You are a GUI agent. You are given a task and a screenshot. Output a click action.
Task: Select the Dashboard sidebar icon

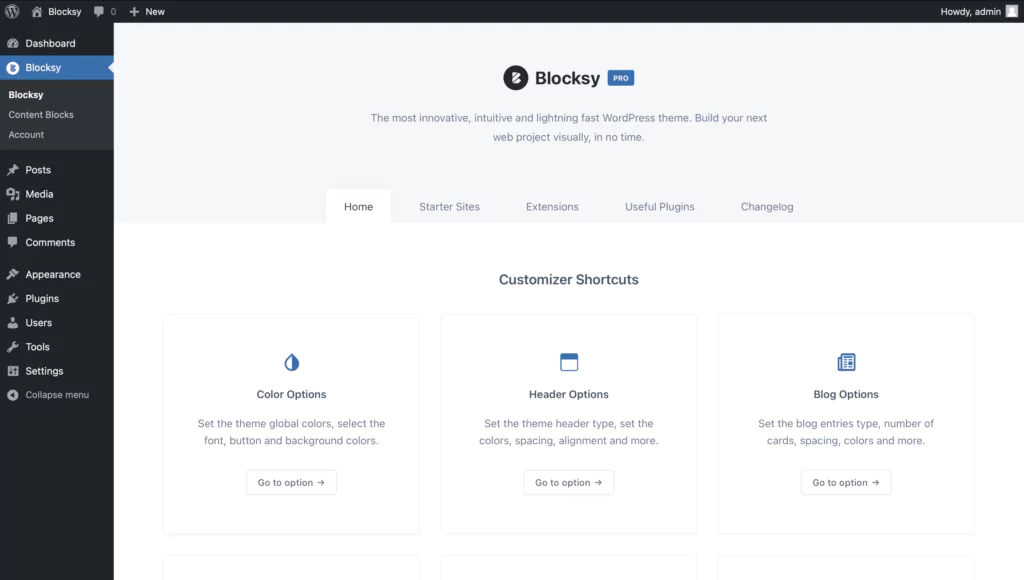click(x=14, y=43)
